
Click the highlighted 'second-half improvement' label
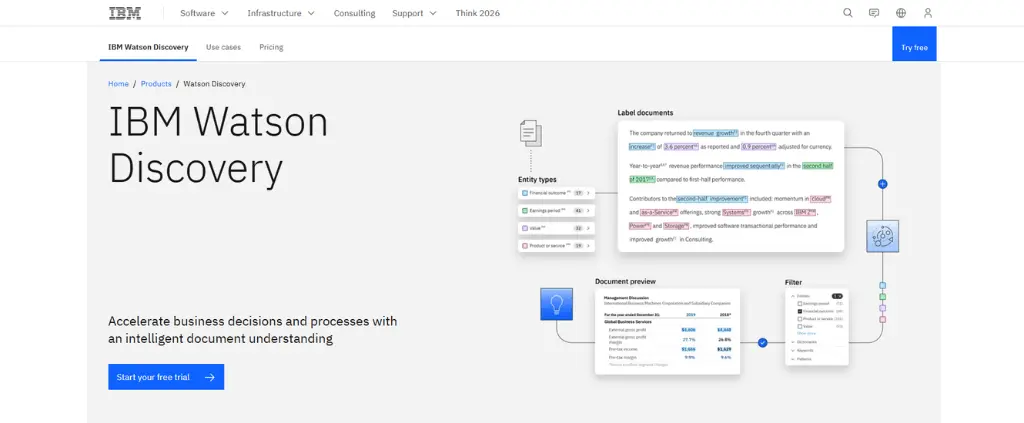tap(712, 198)
